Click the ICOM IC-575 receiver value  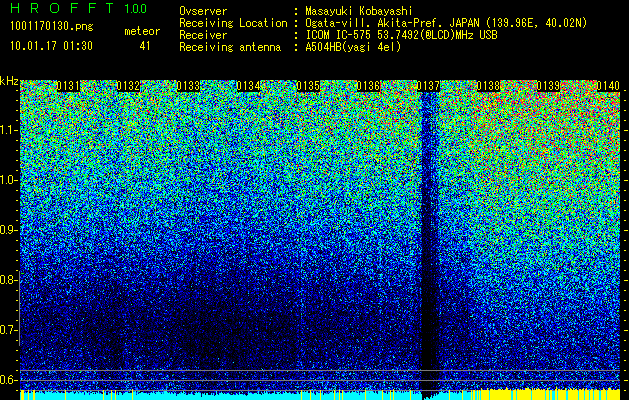click(401, 35)
